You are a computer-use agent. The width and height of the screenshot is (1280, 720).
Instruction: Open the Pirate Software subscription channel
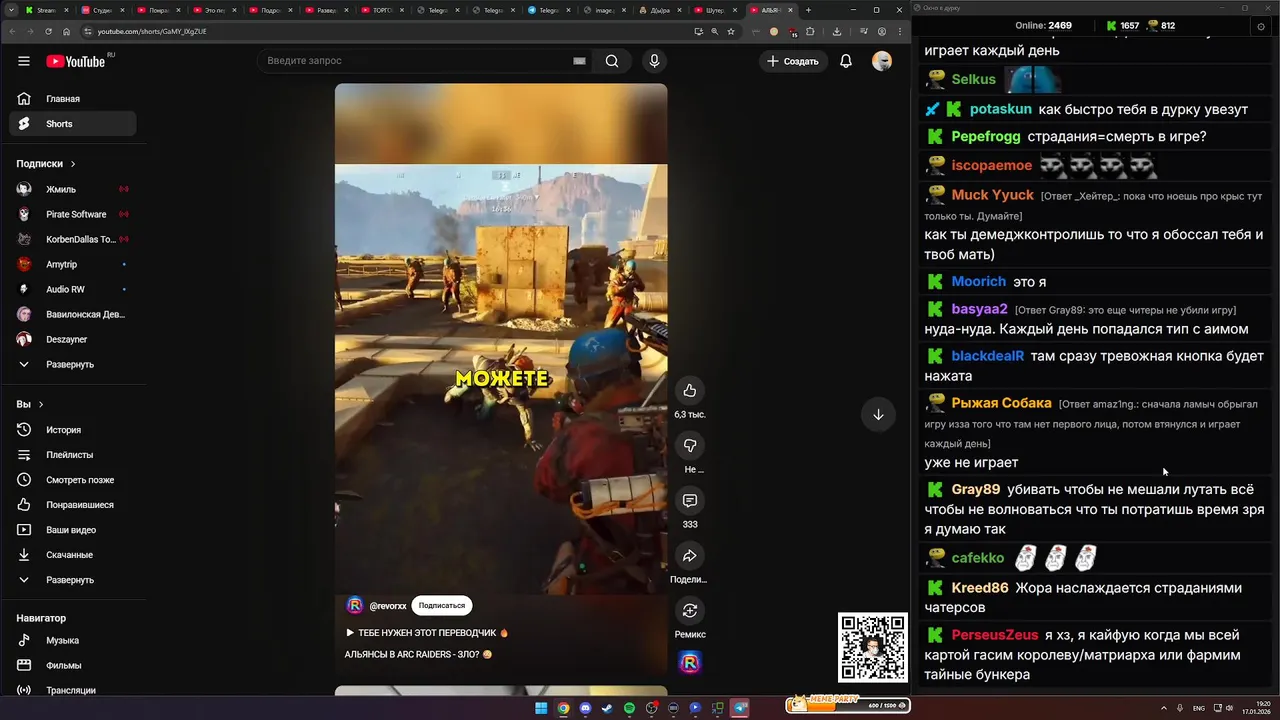pyautogui.click(x=72, y=214)
